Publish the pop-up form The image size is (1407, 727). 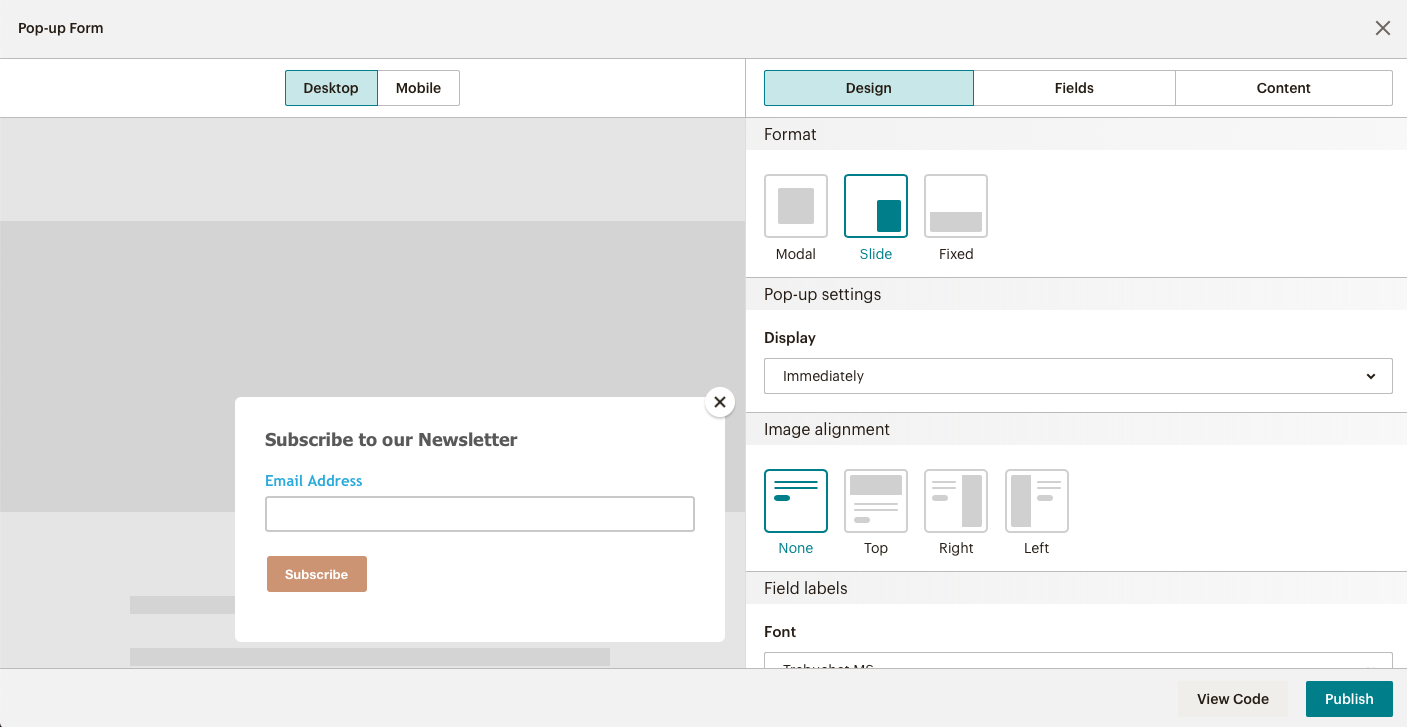1348,699
